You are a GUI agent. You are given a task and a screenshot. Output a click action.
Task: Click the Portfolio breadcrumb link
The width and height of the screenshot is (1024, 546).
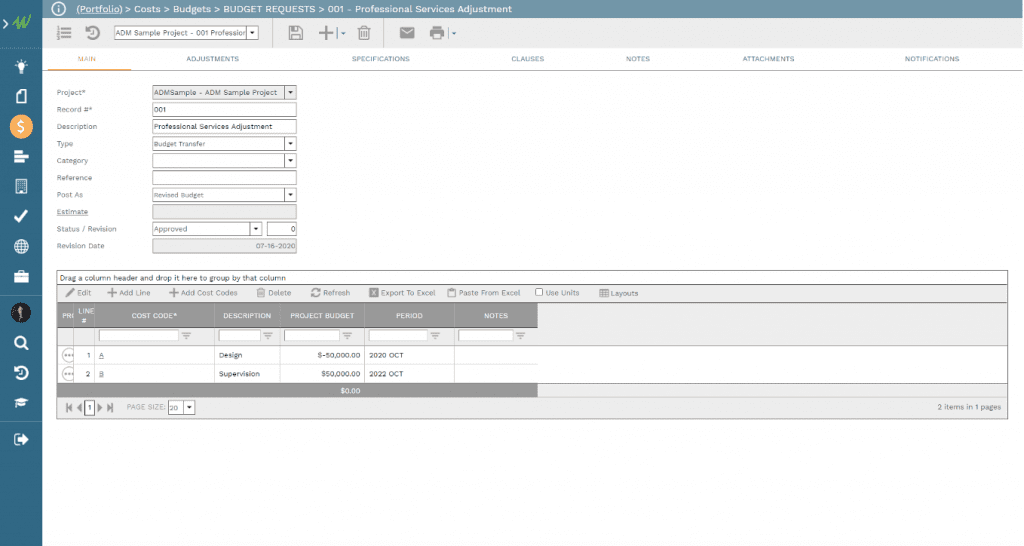click(x=99, y=9)
